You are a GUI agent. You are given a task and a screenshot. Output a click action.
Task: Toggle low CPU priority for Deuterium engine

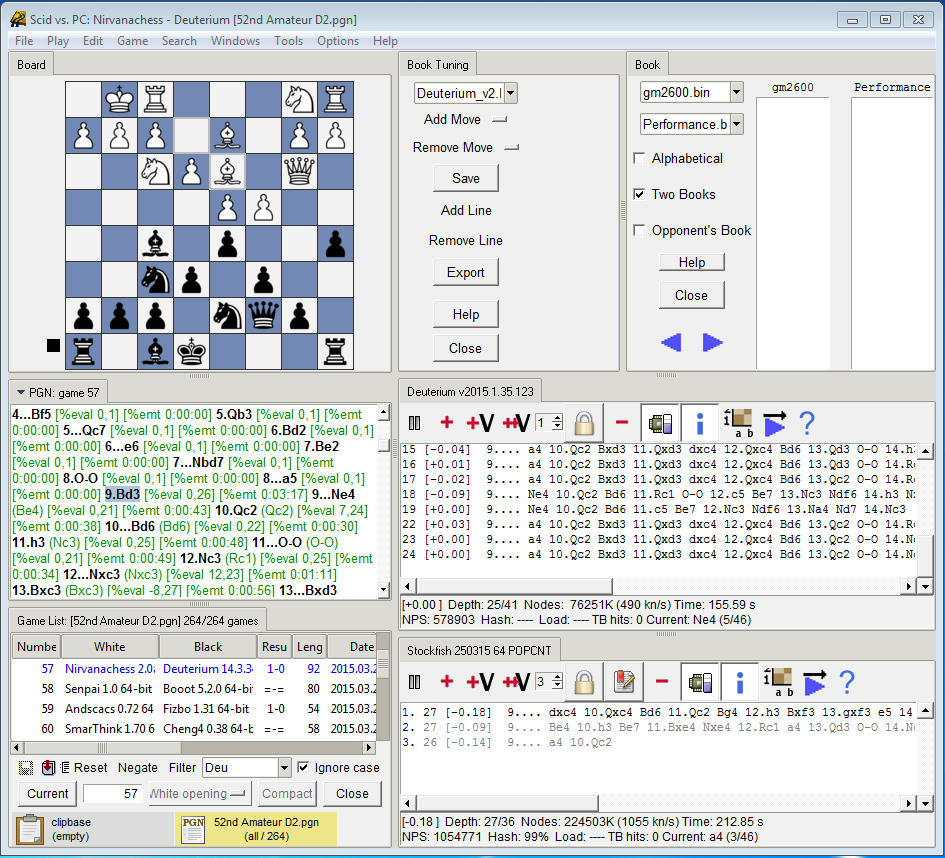click(660, 423)
